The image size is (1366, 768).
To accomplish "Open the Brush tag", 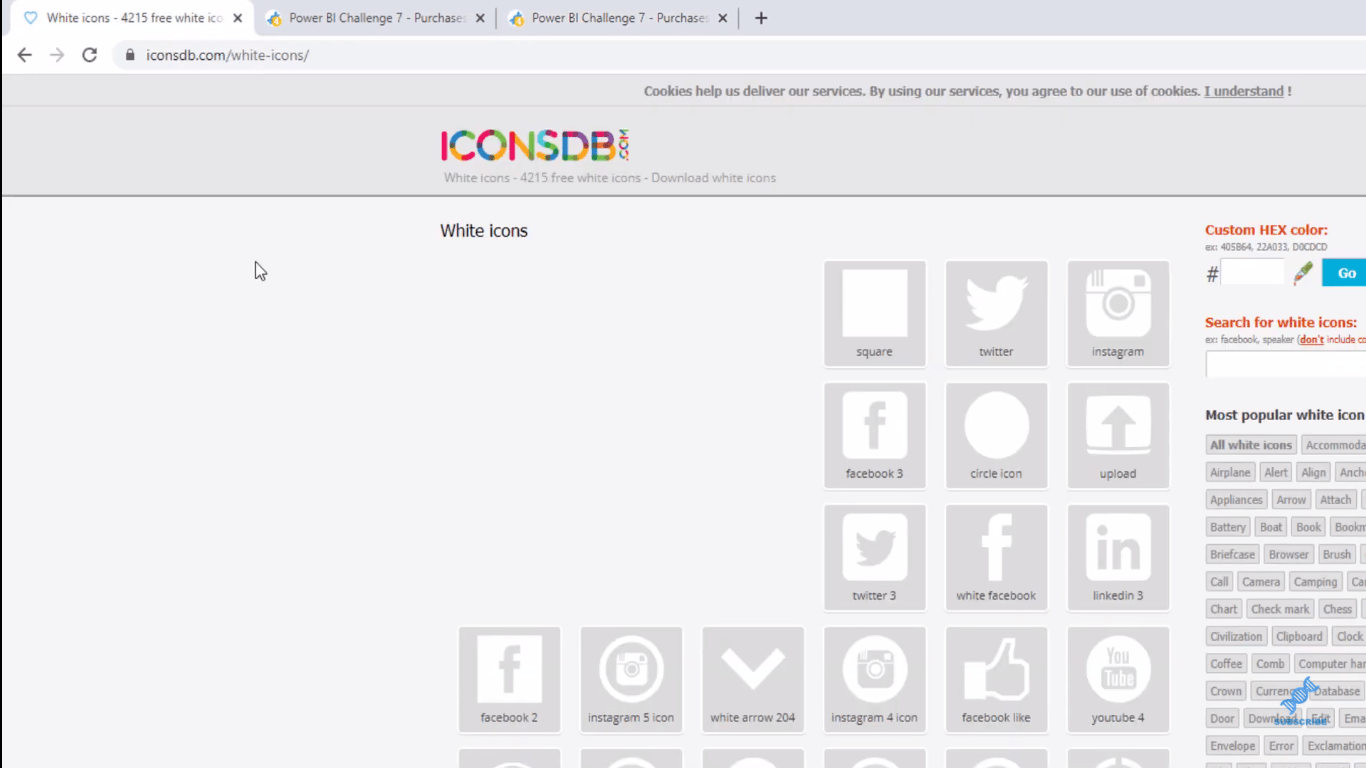I will tap(1337, 554).
